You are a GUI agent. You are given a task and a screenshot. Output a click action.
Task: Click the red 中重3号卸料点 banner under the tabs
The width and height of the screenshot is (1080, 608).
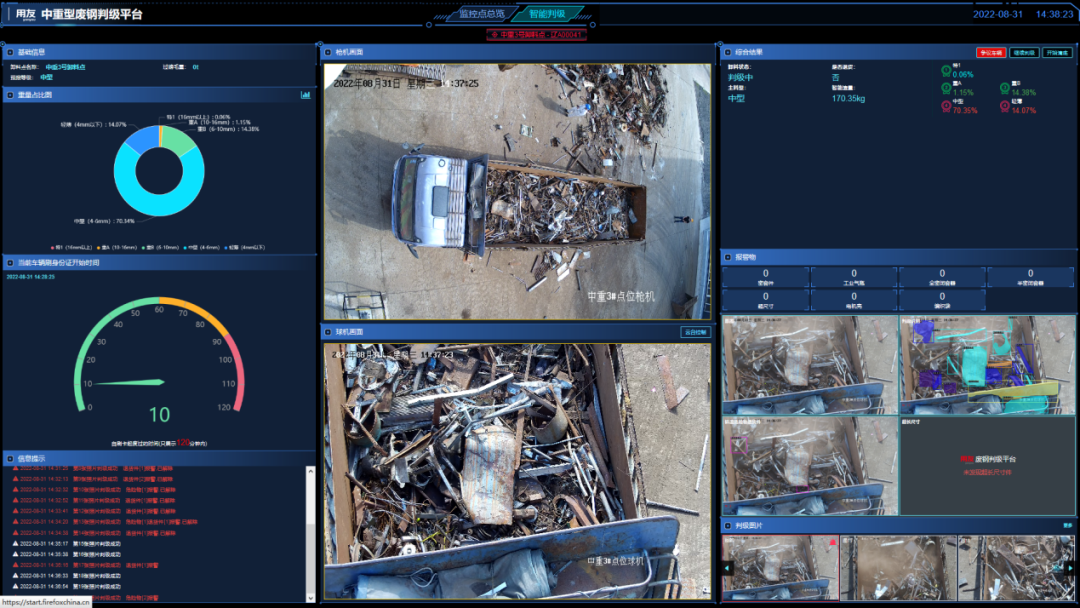click(537, 34)
